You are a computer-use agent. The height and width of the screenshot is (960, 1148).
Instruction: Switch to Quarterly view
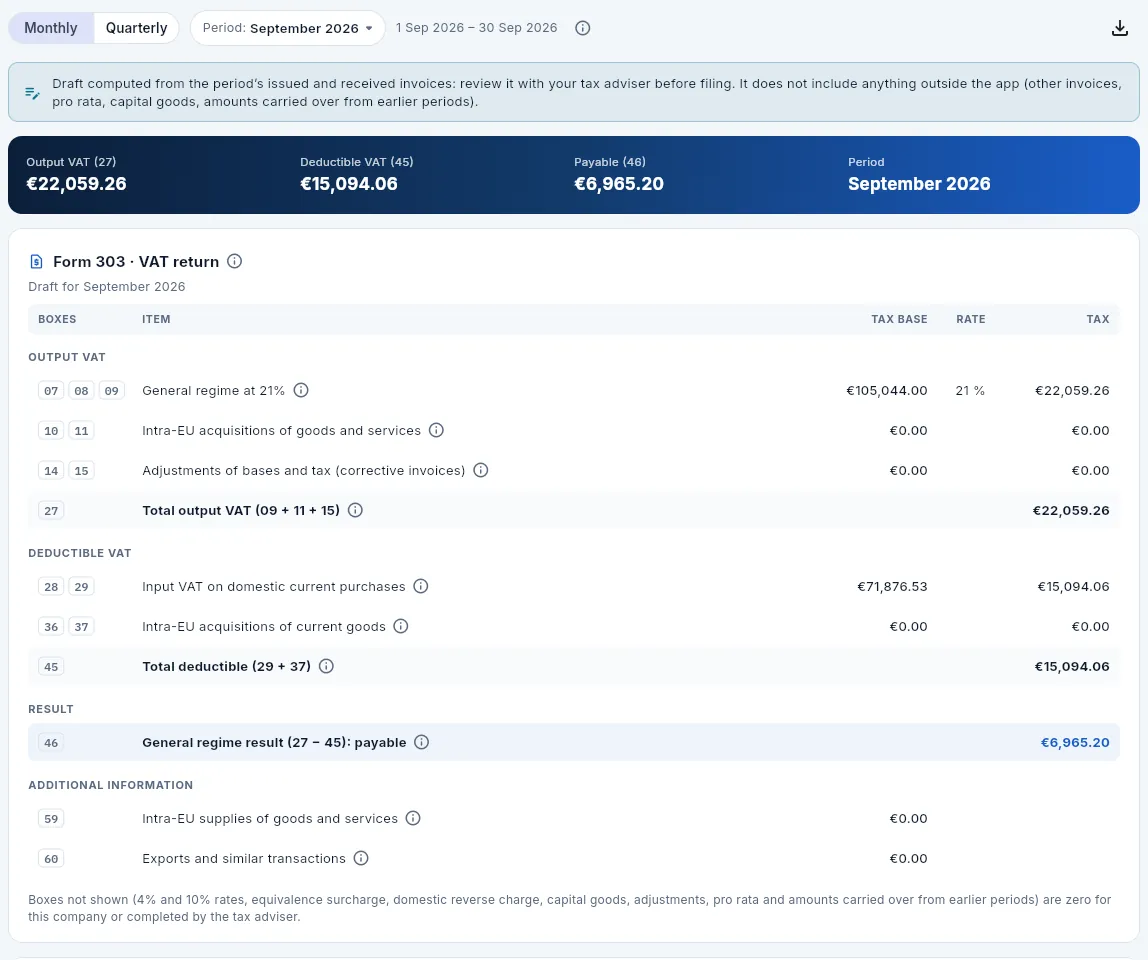[x=136, y=28]
